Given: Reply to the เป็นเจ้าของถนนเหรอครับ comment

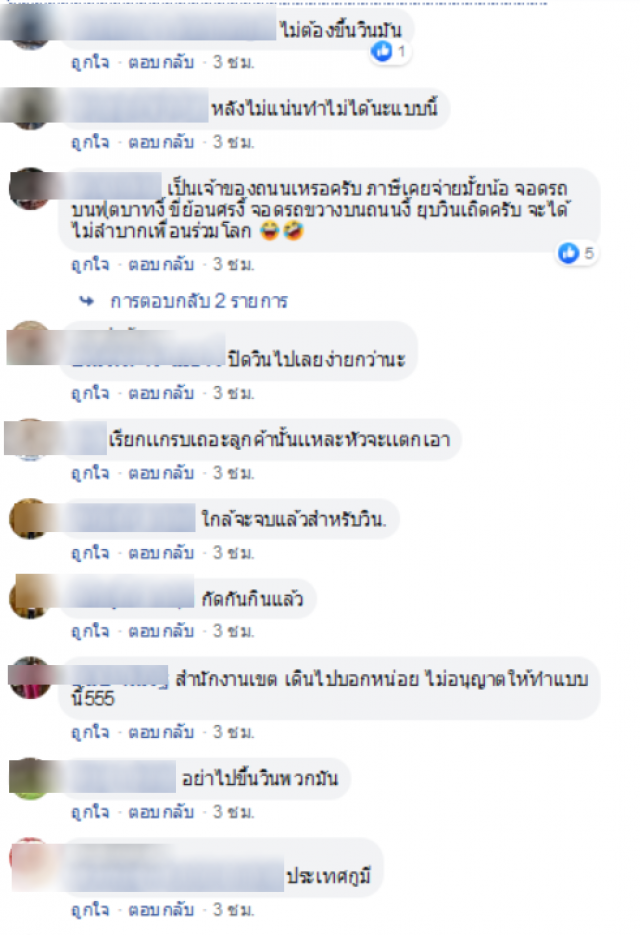Looking at the screenshot, I should [161, 264].
